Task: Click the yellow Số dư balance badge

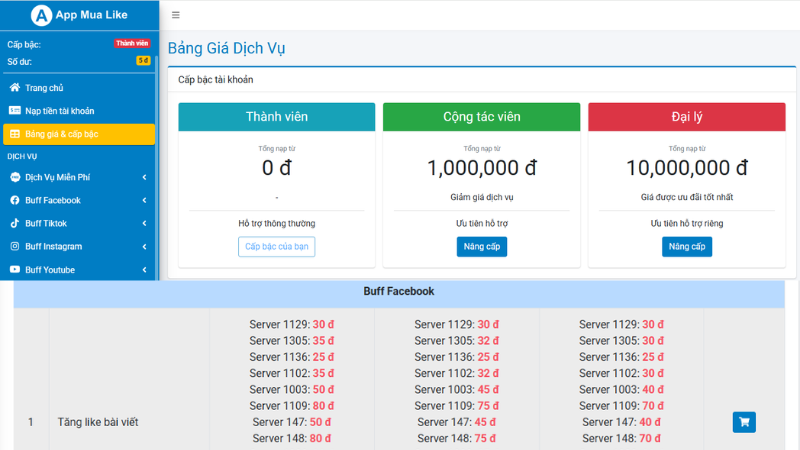Action: click(x=143, y=61)
